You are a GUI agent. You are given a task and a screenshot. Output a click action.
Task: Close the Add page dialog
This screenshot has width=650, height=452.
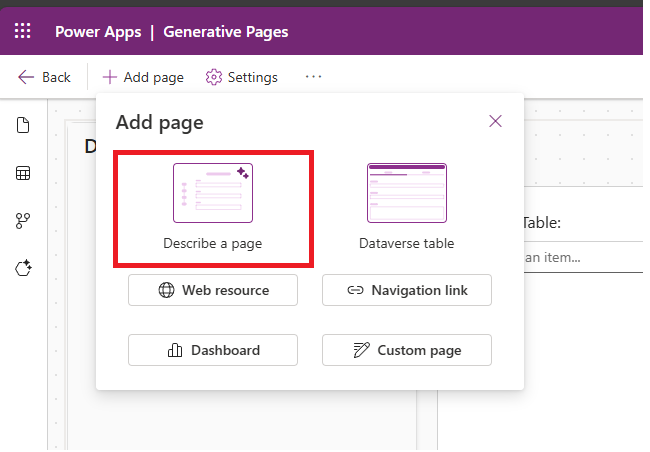coord(495,121)
